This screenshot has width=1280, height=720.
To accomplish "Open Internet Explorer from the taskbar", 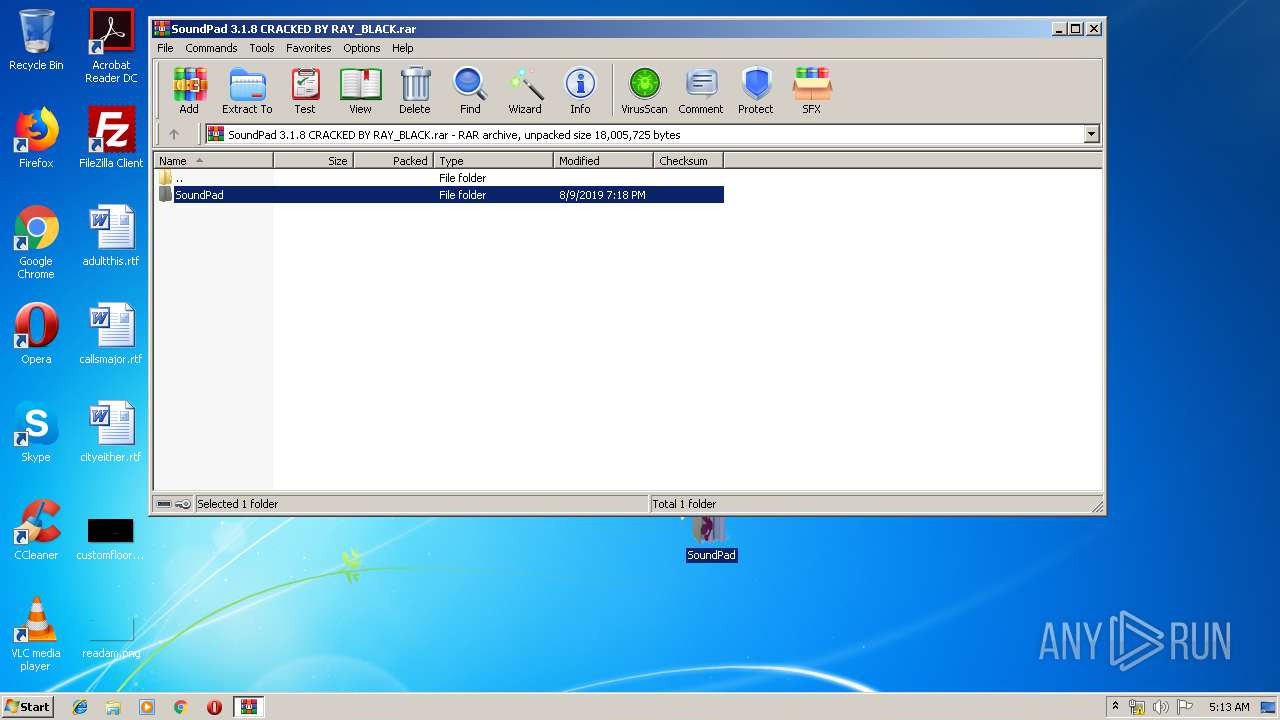I will click(x=80, y=707).
